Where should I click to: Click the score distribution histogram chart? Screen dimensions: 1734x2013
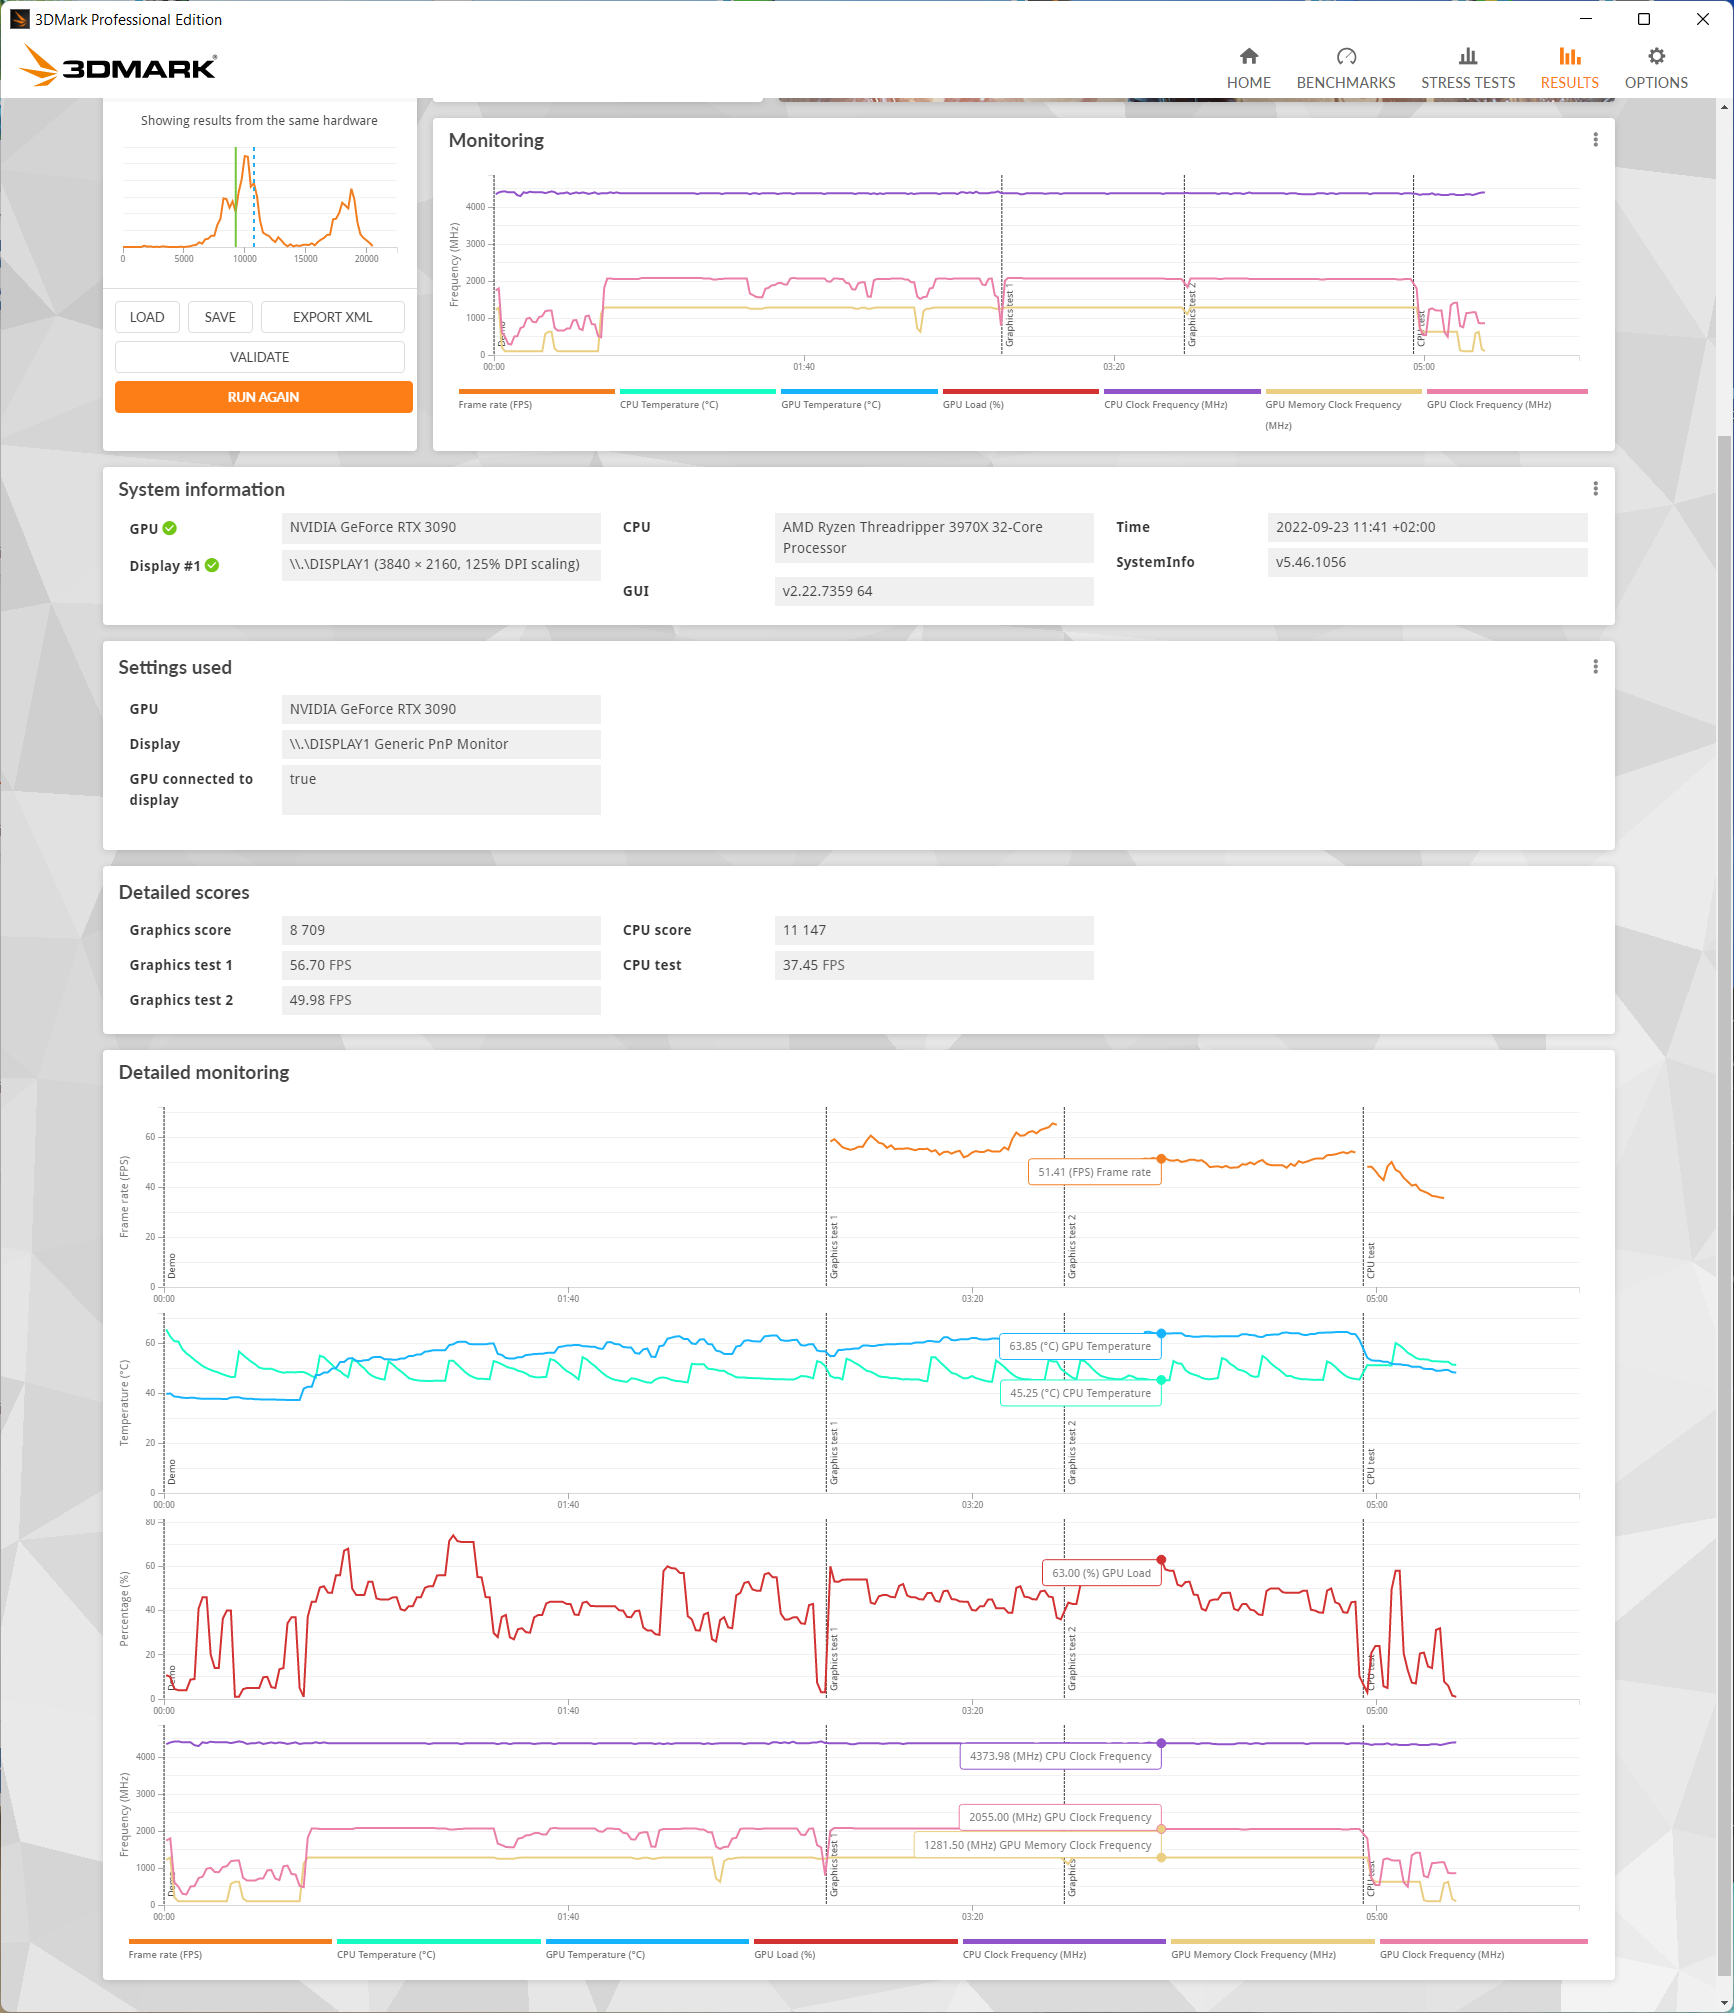tap(260, 205)
